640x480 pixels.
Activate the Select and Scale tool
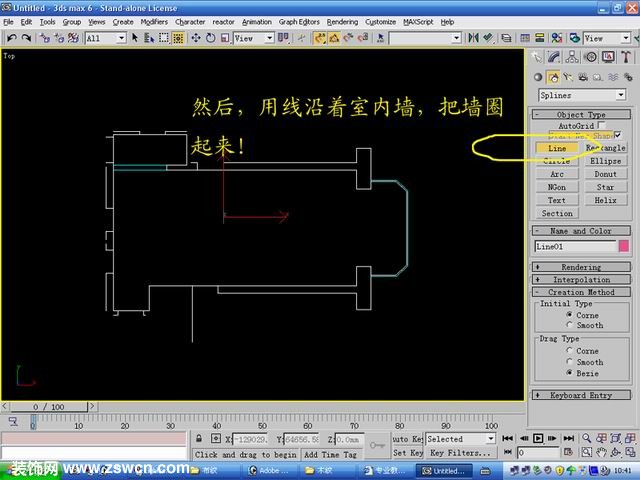225,38
